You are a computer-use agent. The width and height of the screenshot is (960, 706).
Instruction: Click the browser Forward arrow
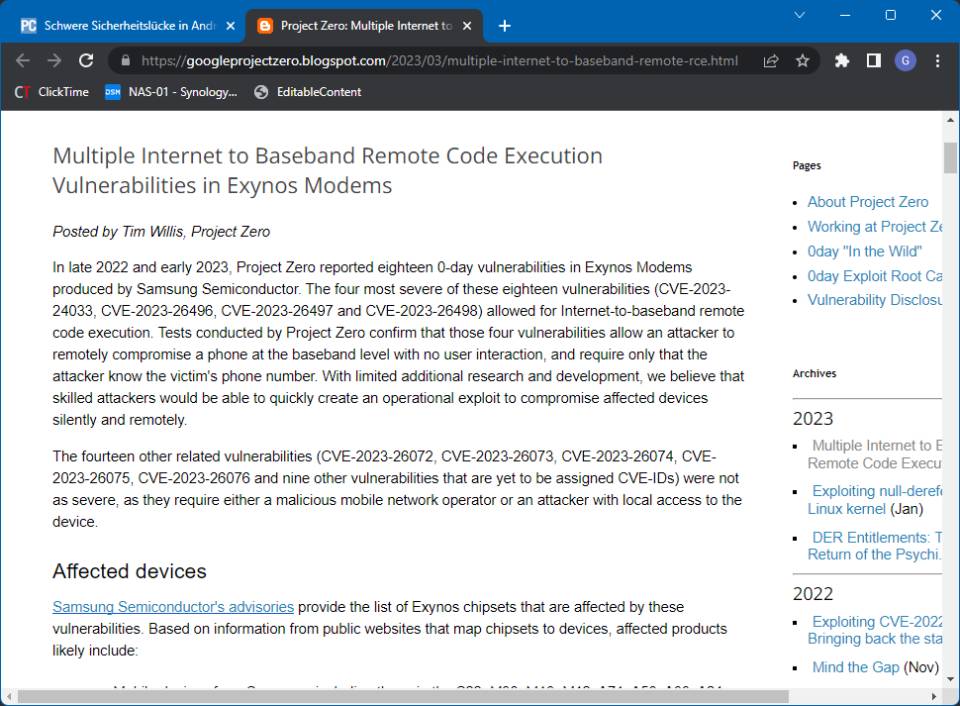[54, 61]
